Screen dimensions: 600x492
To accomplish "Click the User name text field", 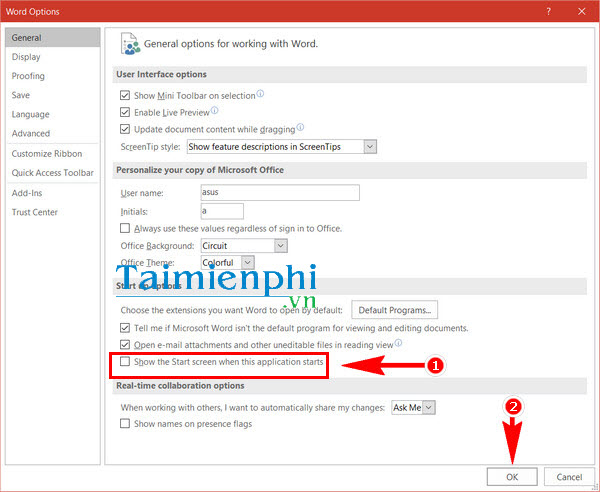I will (x=278, y=193).
